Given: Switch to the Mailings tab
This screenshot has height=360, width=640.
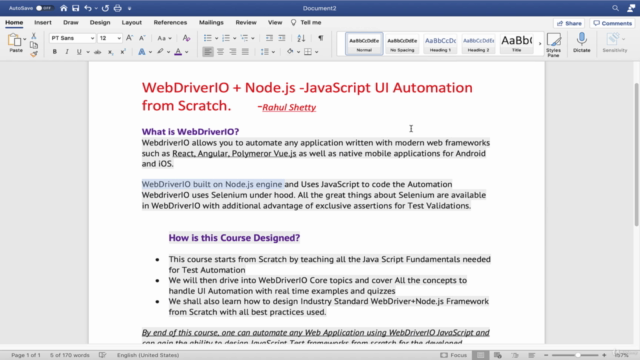Looking at the screenshot, I should [x=211, y=22].
